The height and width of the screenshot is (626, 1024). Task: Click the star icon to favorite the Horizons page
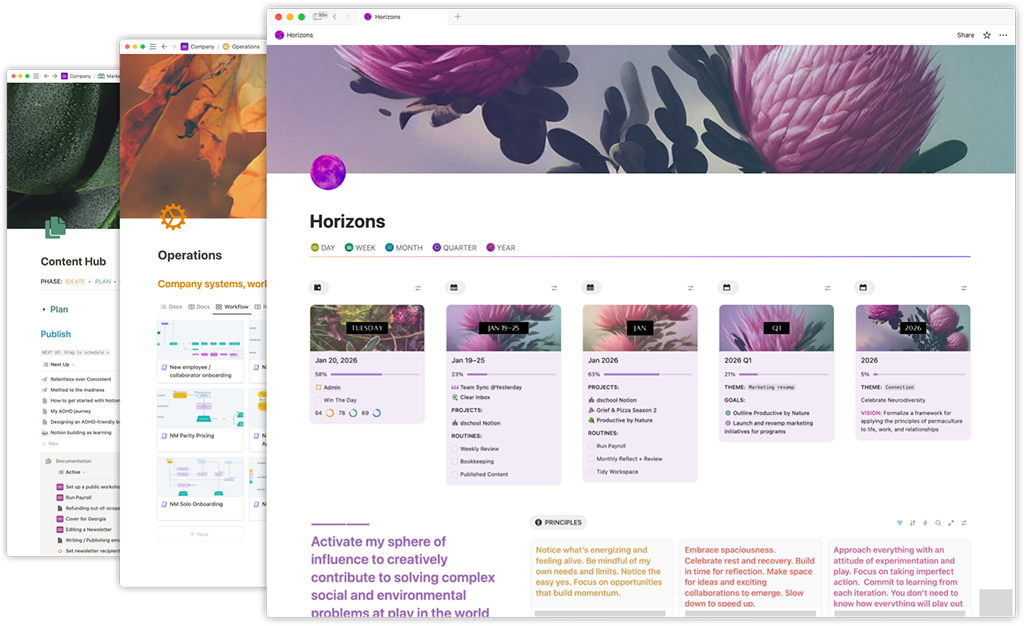coord(987,35)
